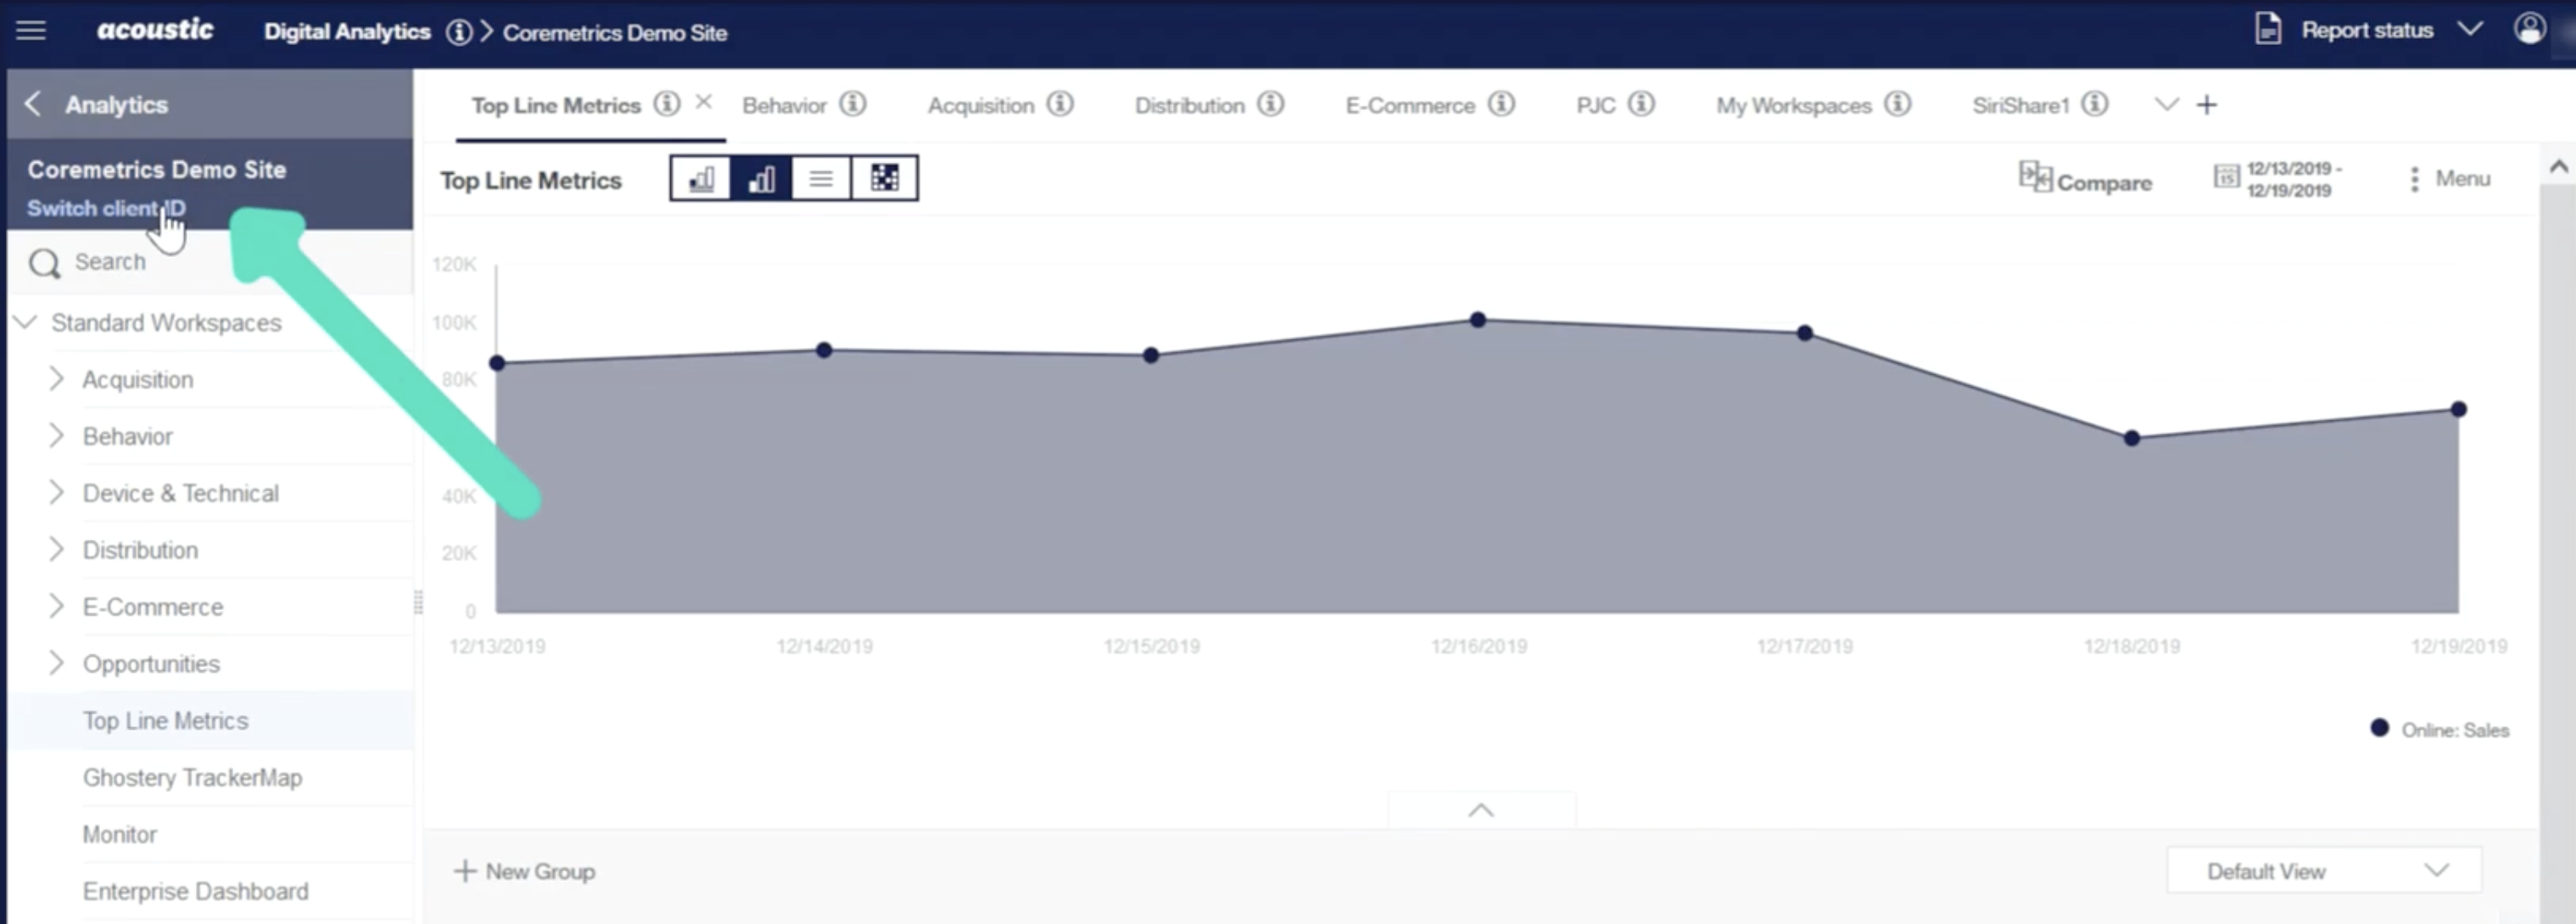The height and width of the screenshot is (924, 2576).
Task: Click the 12/16/2019 data point
Action: point(1478,320)
